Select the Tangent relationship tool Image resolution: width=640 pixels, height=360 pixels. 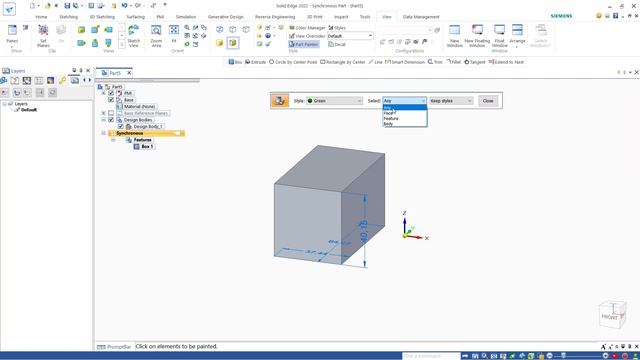[475, 62]
